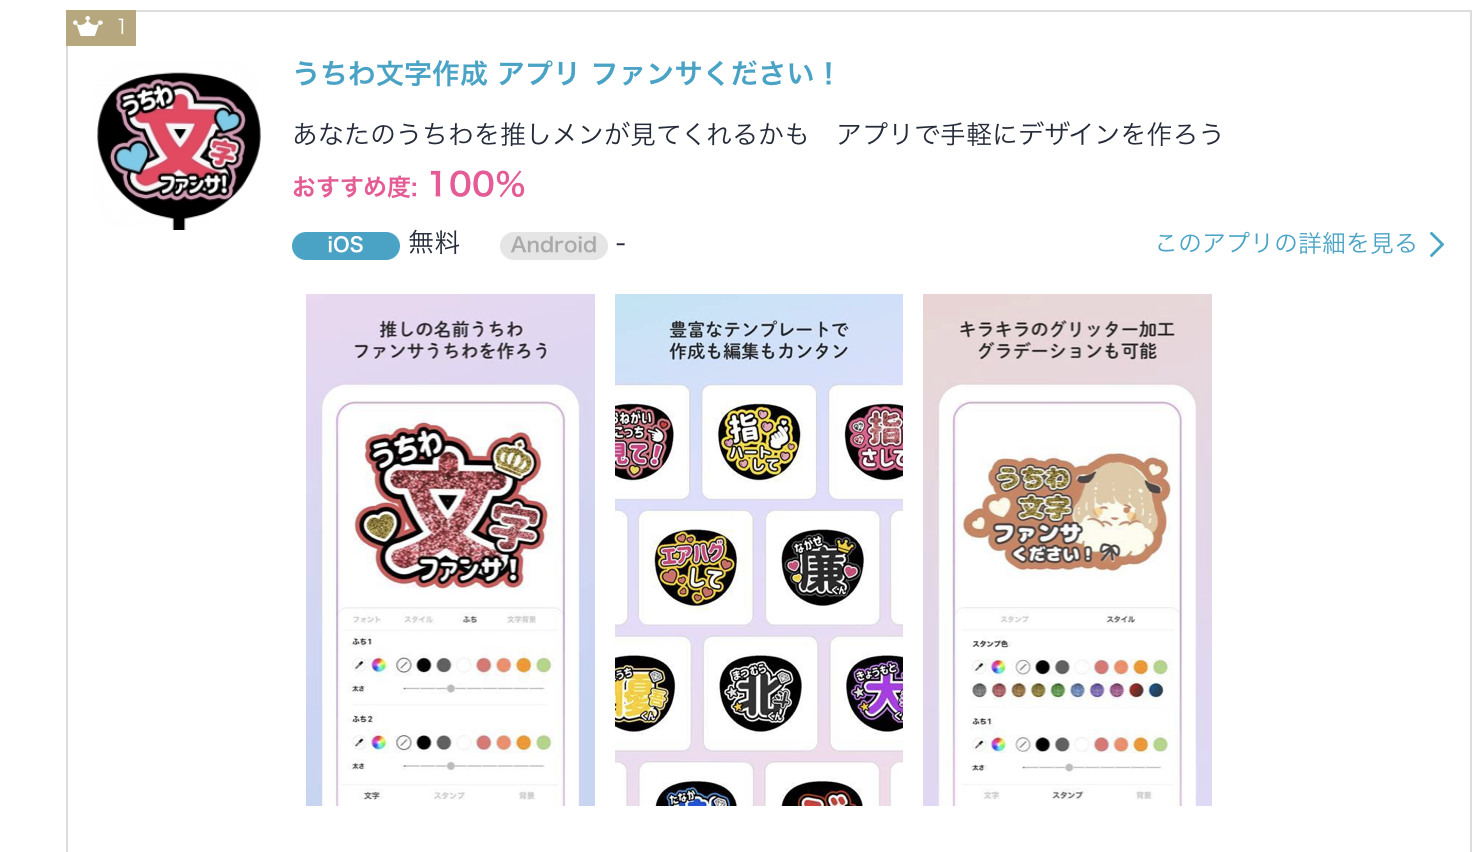Click the 廉 name fan template icon
Image resolution: width=1478 pixels, height=852 pixels.
point(822,567)
